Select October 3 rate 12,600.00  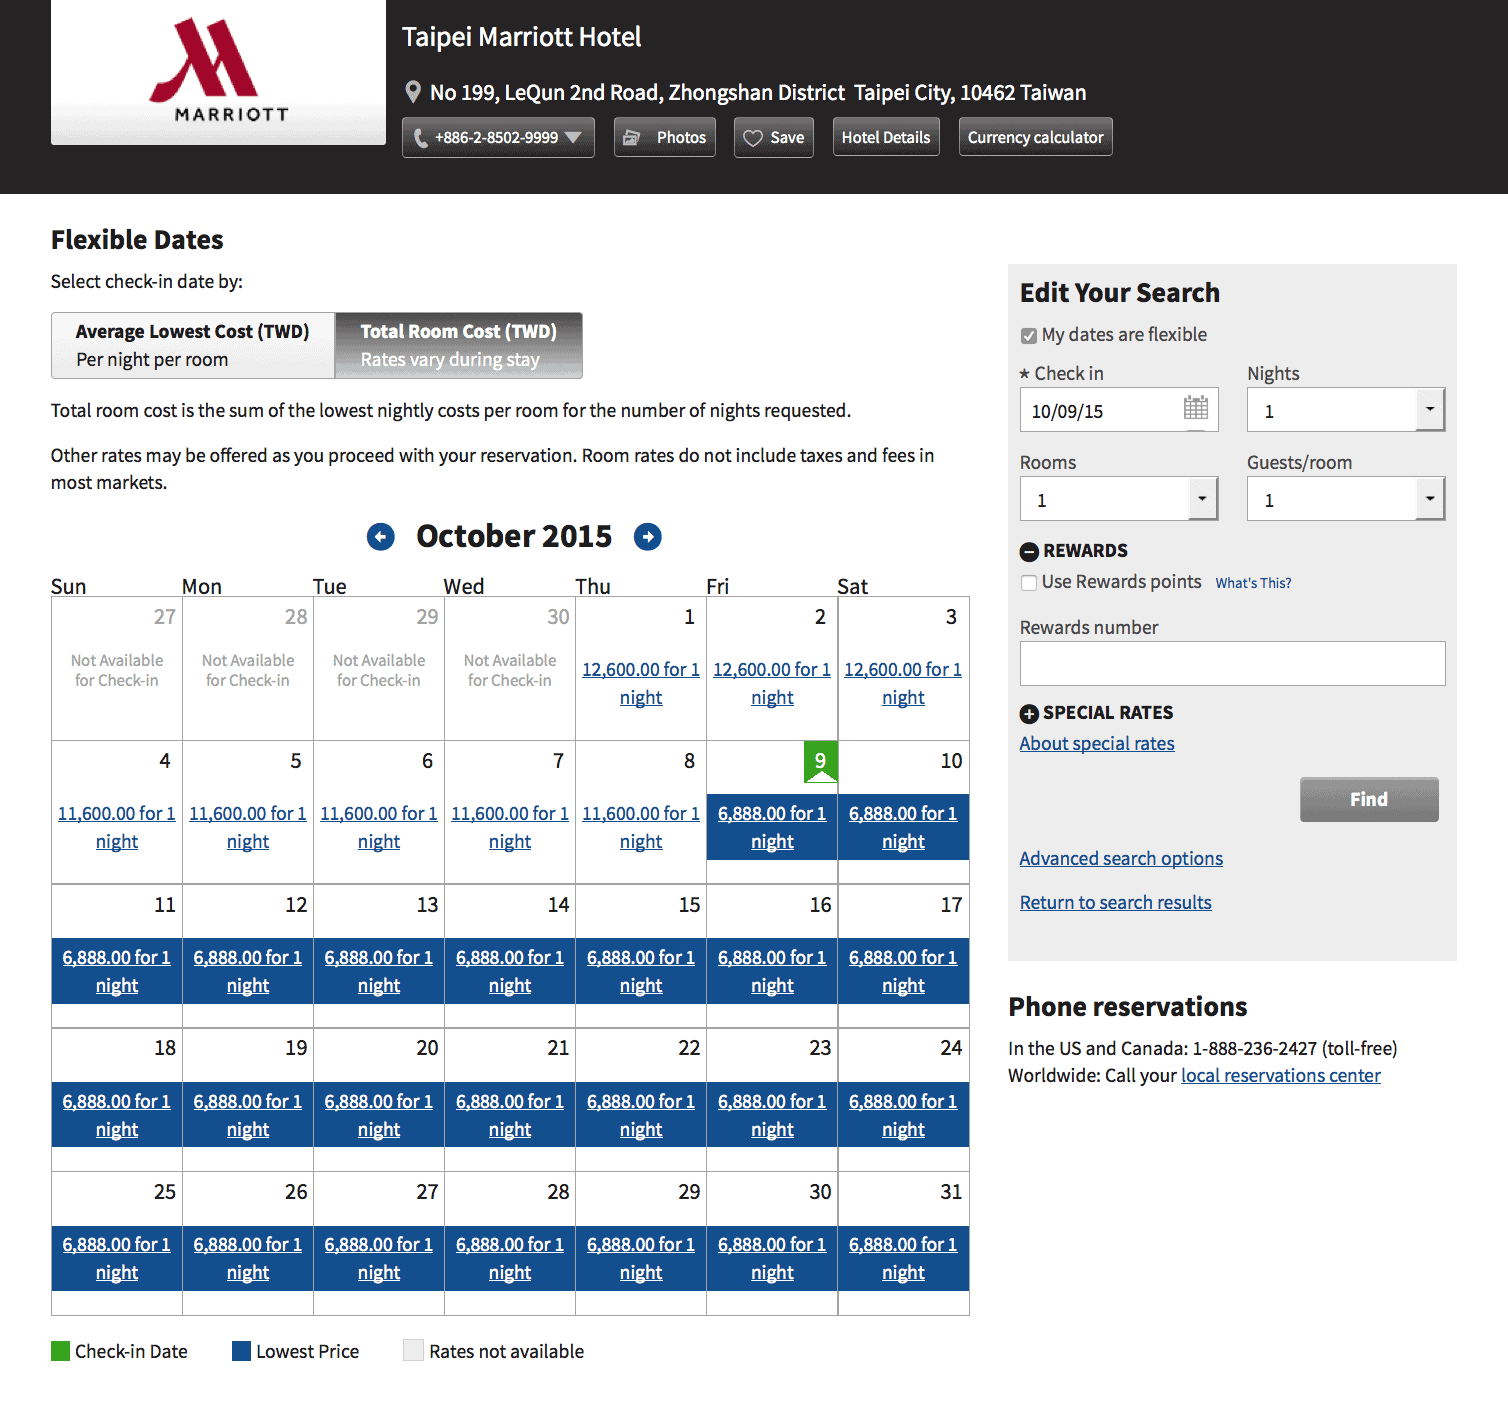[x=903, y=683]
